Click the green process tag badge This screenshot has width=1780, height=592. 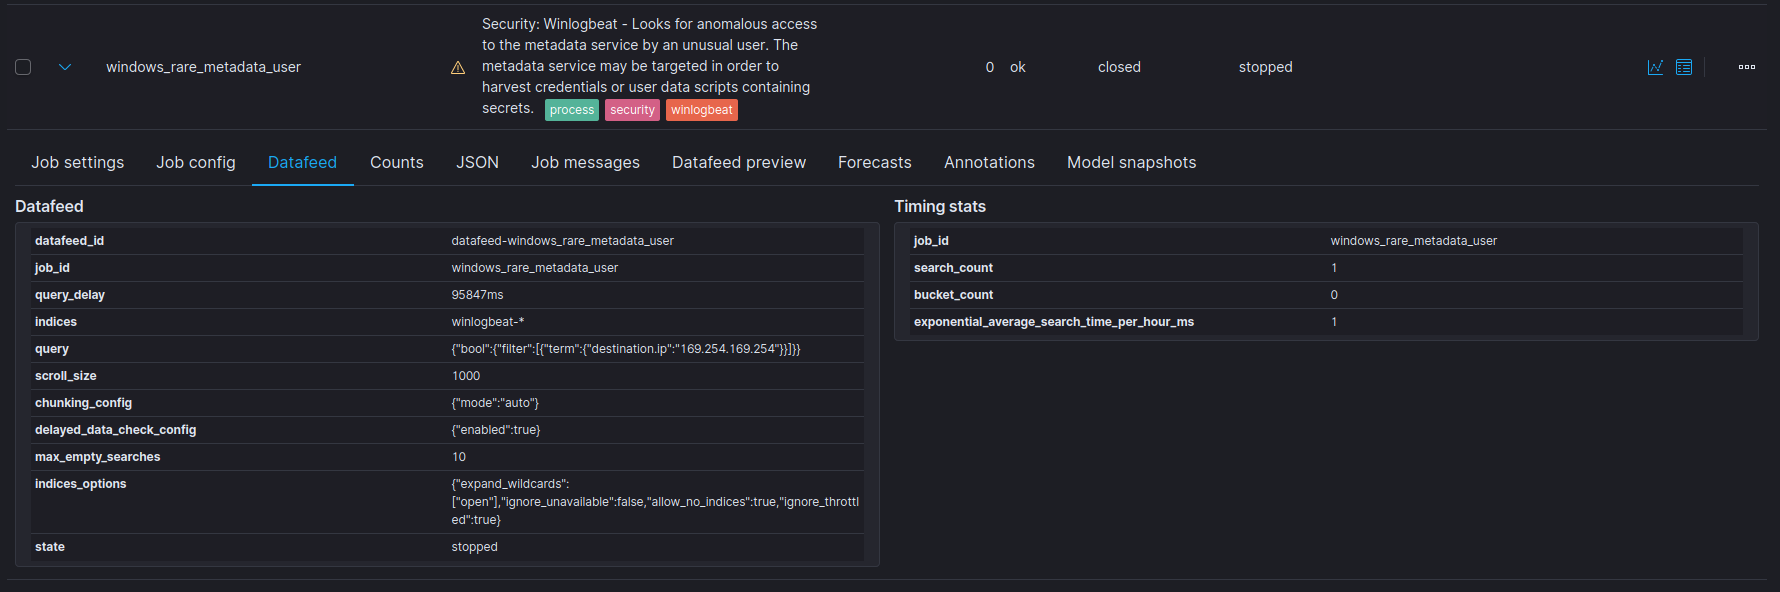point(572,110)
